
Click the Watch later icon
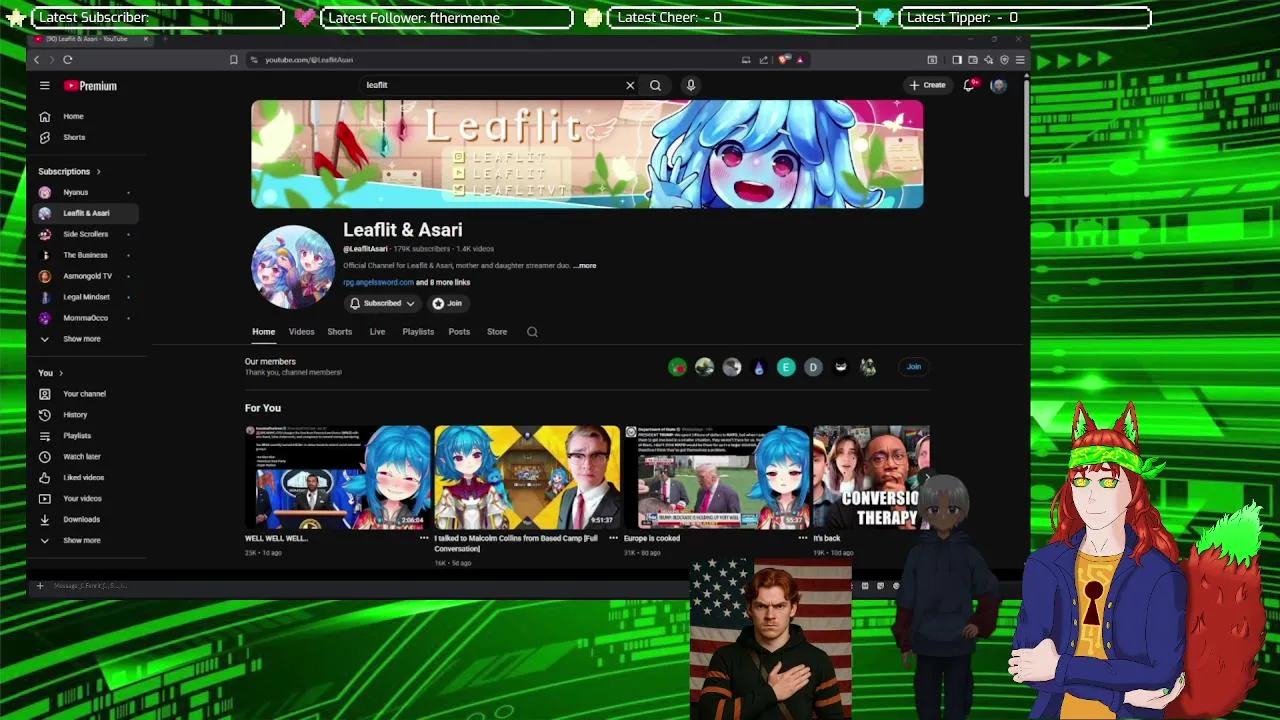coord(44,457)
